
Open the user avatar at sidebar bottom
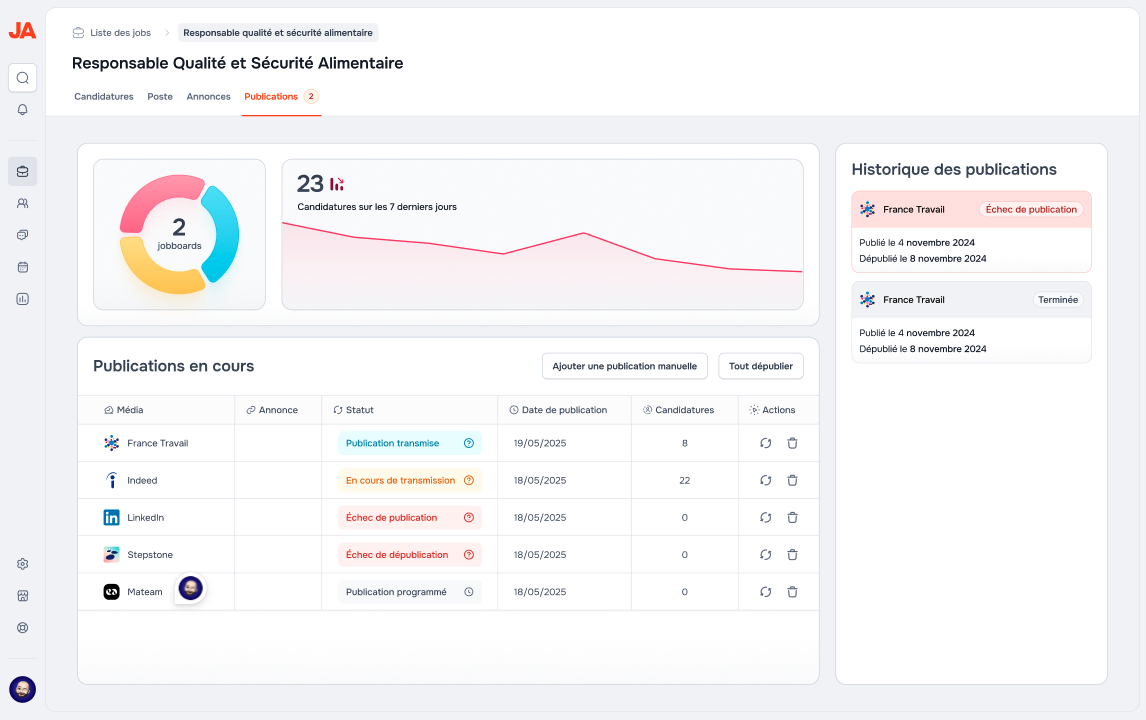tap(23, 689)
